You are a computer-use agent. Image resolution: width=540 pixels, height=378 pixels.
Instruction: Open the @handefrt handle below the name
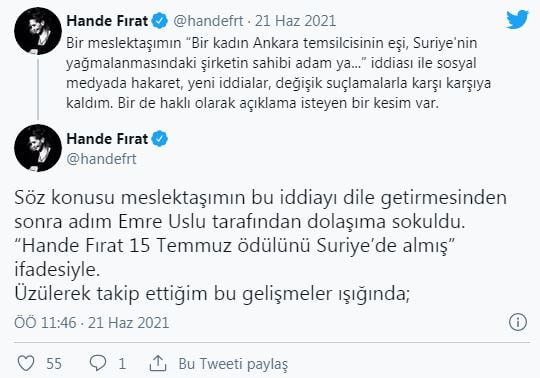tap(101, 159)
